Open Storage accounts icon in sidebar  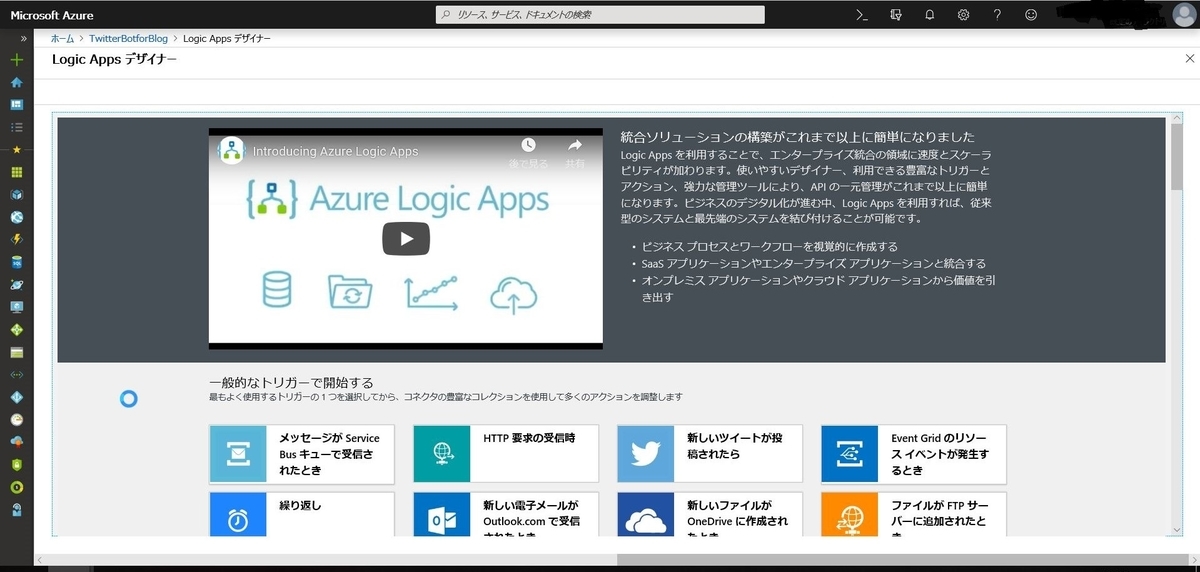[x=16, y=352]
